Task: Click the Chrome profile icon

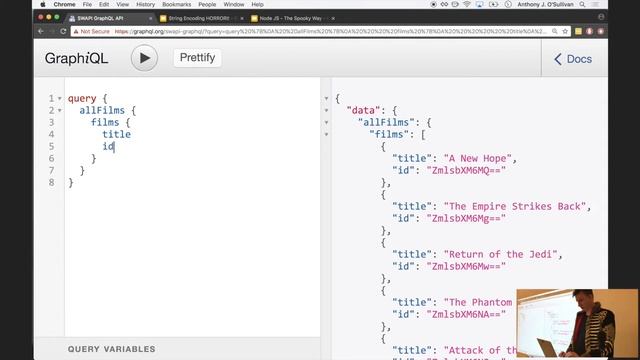Action: coord(601,17)
